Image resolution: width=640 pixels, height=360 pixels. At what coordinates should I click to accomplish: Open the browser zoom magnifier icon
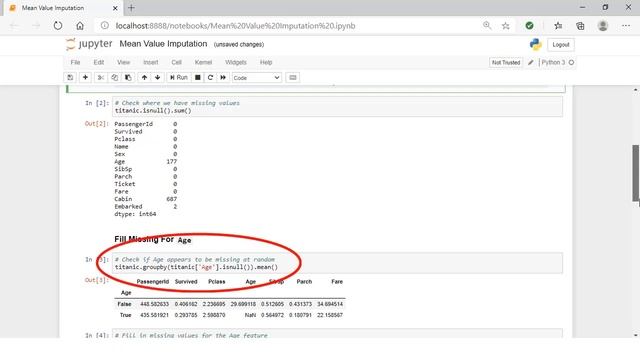(x=487, y=26)
